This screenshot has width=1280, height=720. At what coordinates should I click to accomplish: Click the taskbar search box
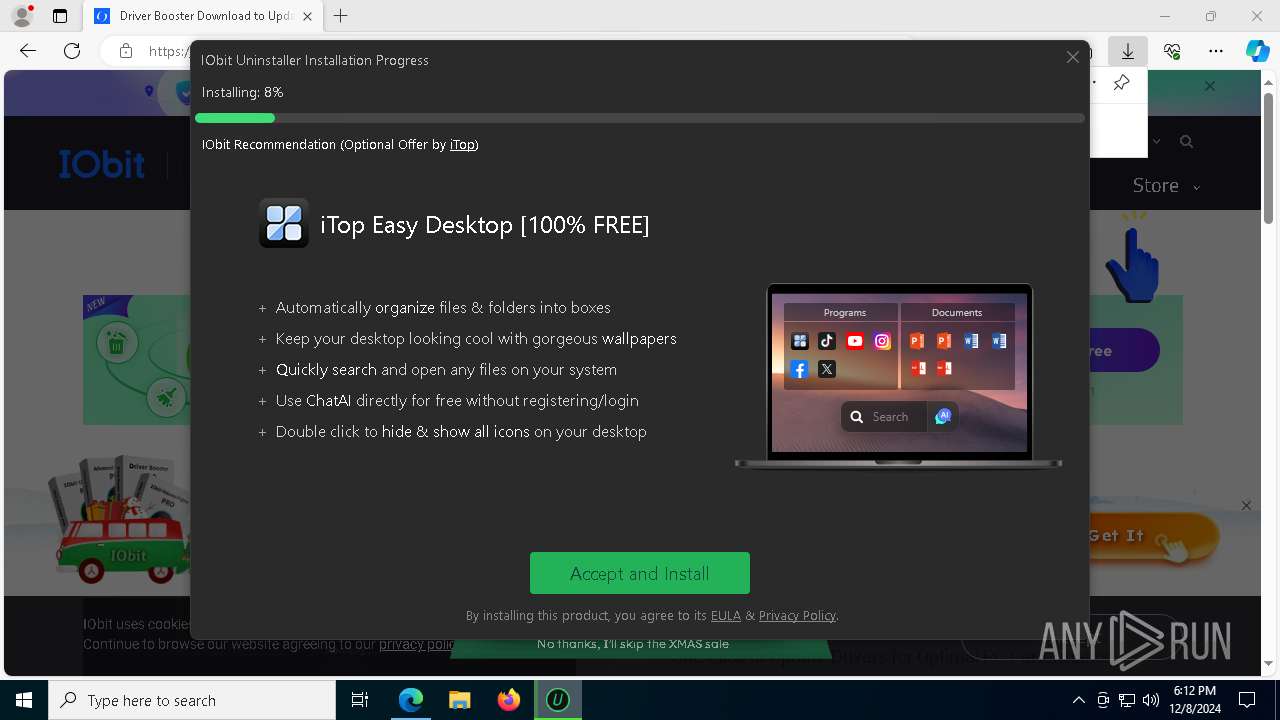(192, 700)
